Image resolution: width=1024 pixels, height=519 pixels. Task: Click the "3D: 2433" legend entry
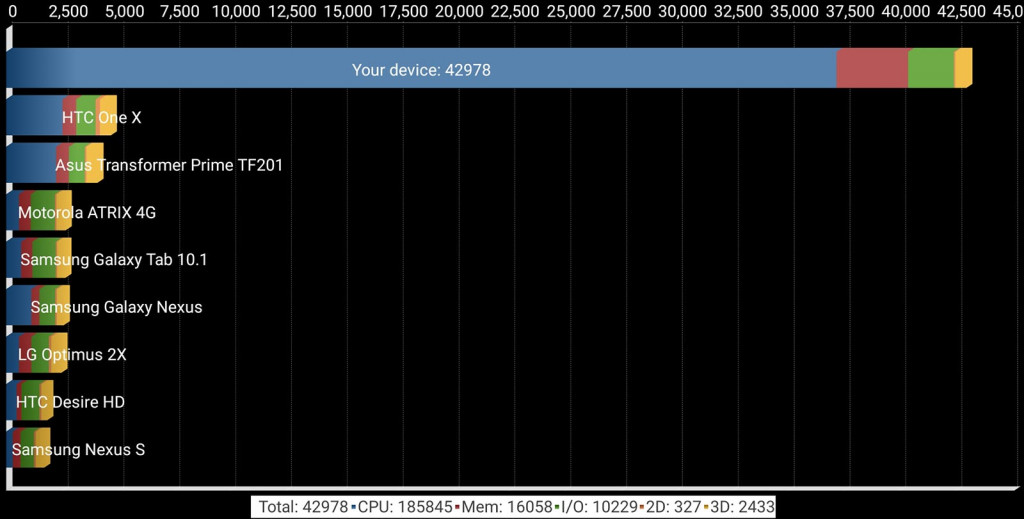[x=741, y=507]
